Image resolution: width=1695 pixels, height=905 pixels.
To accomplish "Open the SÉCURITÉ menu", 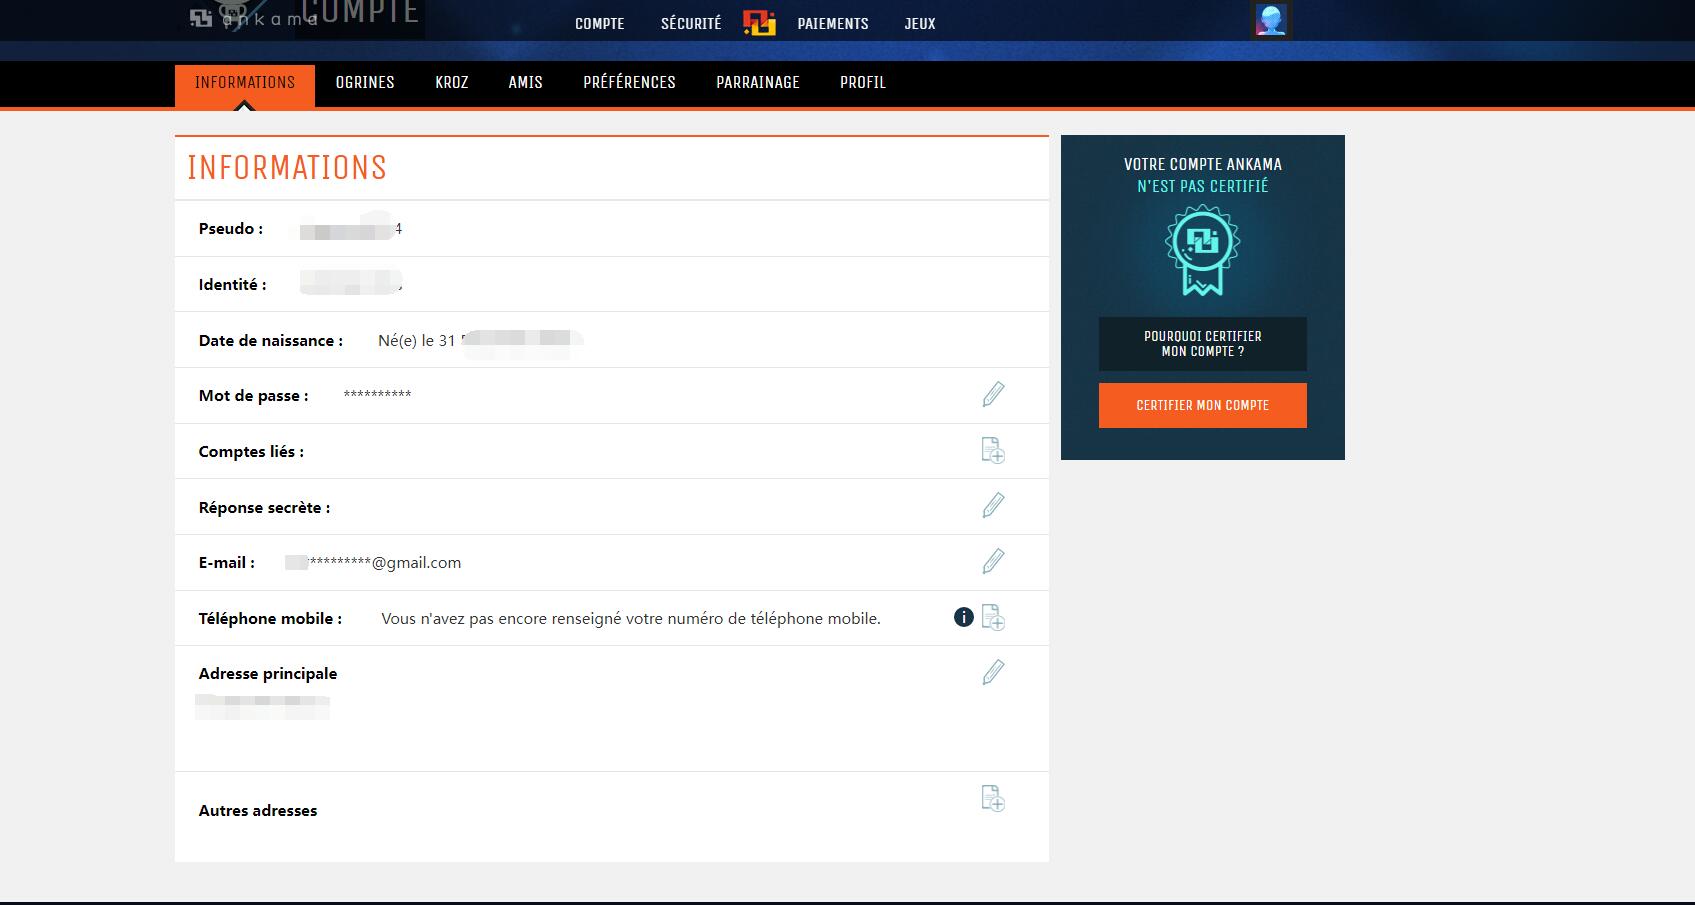I will tap(691, 23).
